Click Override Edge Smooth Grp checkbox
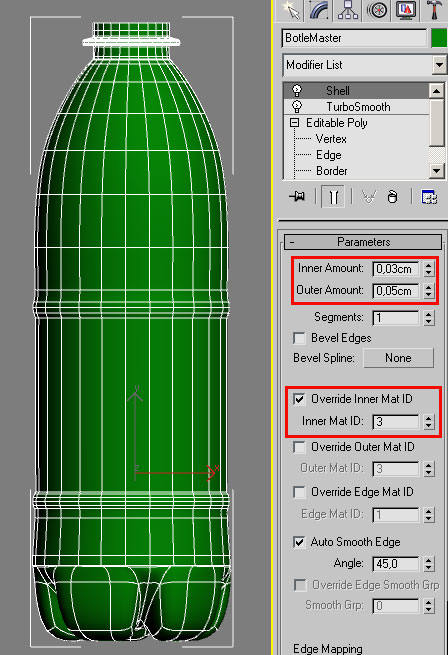The height and width of the screenshot is (655, 448). click(300, 585)
